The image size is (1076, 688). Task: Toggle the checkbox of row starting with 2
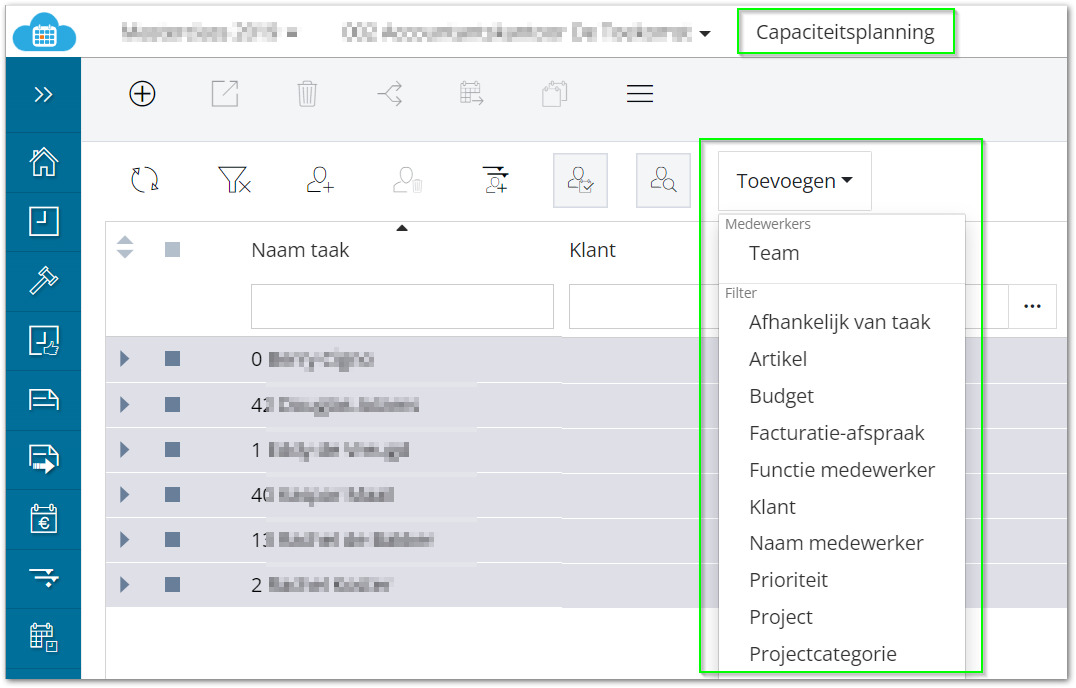(172, 584)
